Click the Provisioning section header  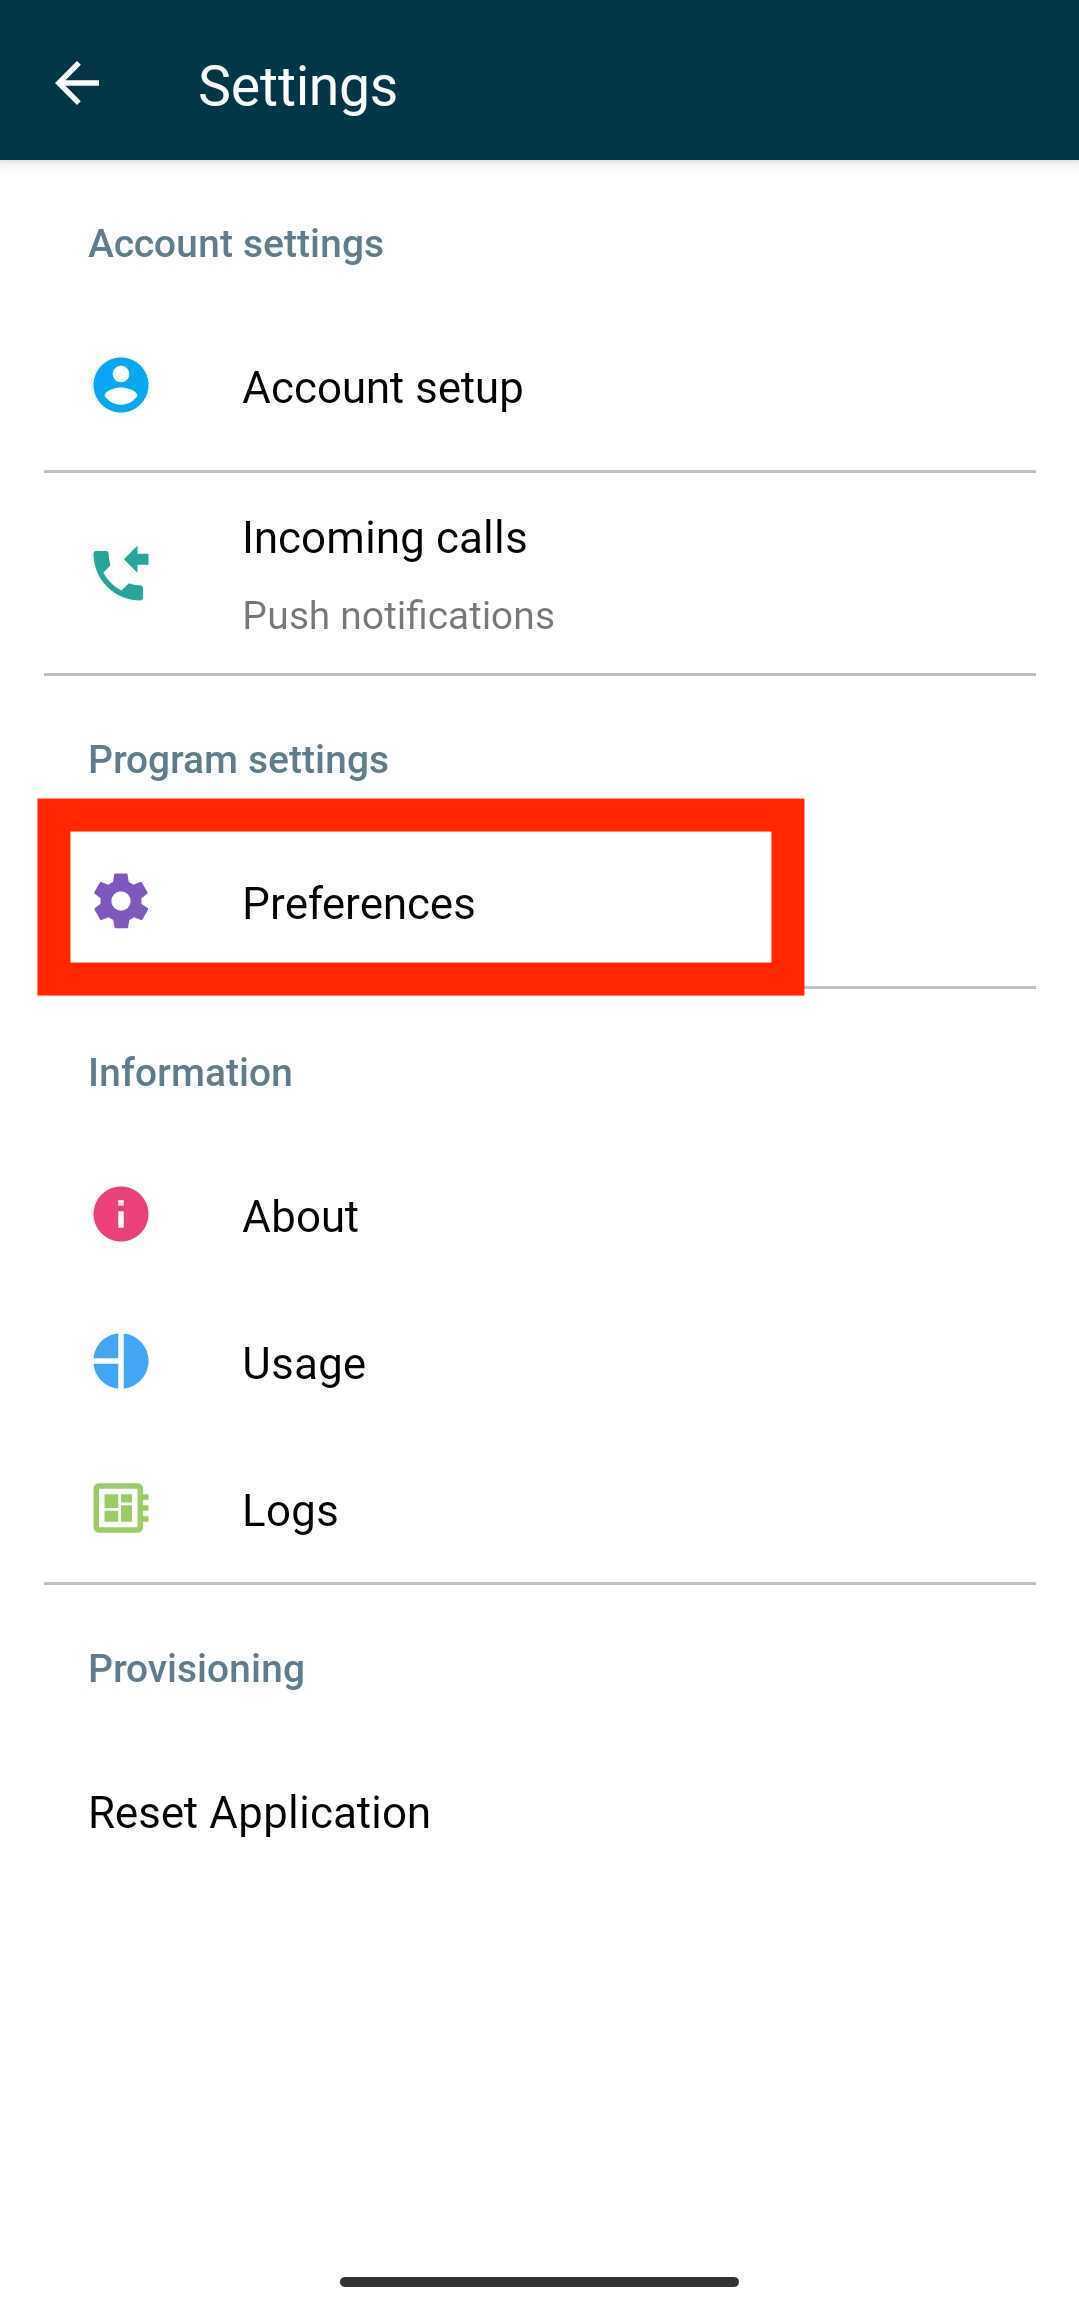196,1667
